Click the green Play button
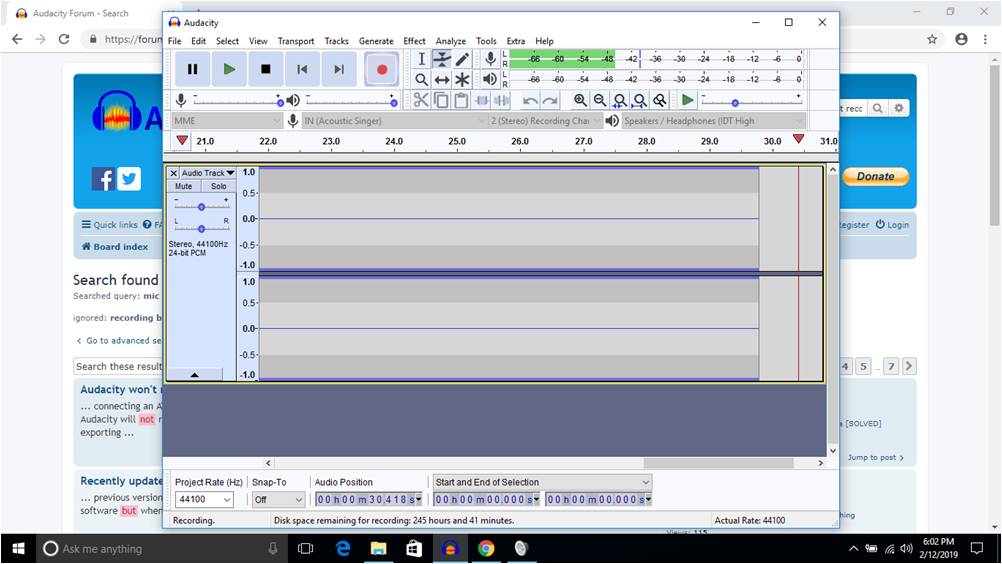 pyautogui.click(x=229, y=70)
